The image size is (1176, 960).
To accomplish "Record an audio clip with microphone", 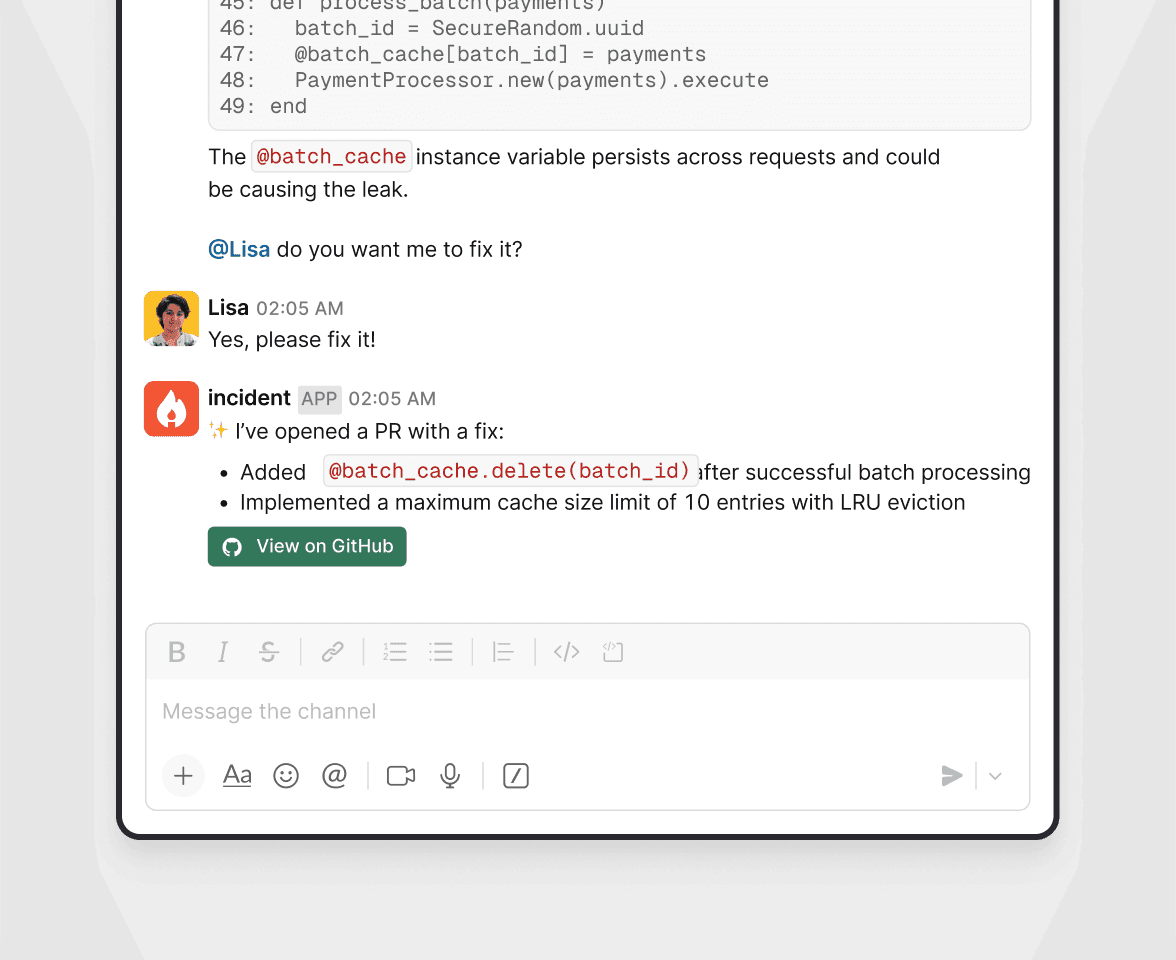I will [451, 776].
